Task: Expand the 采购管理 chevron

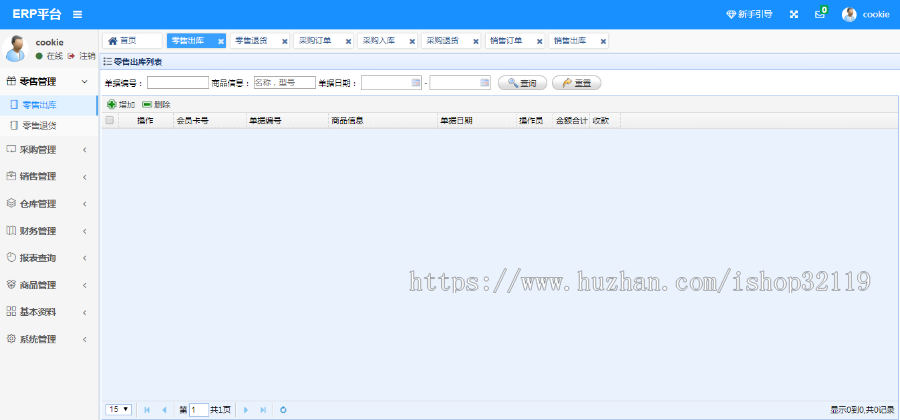Action: (x=84, y=150)
